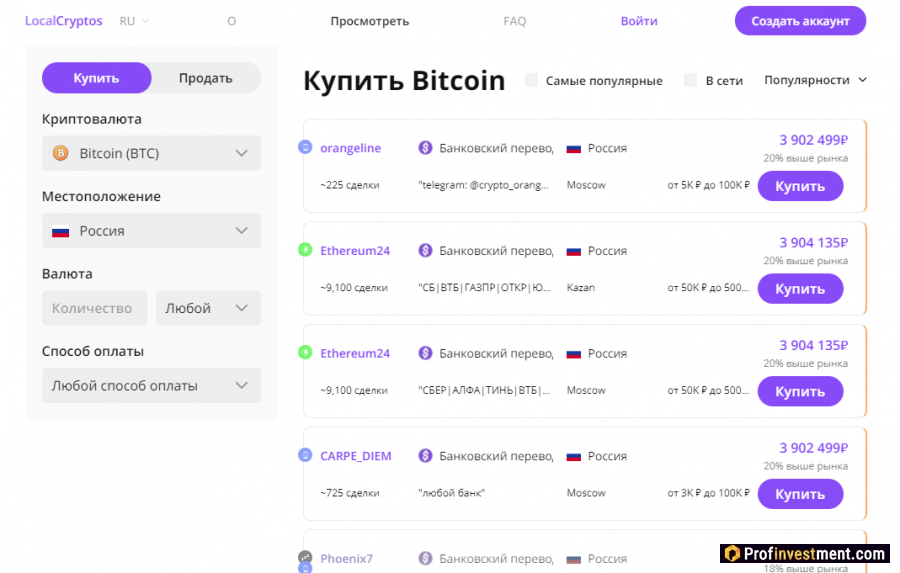Image resolution: width=900 pixels, height=573 pixels.
Task: Click green status icon of Kazan Ethereum24 offer
Action: point(305,250)
